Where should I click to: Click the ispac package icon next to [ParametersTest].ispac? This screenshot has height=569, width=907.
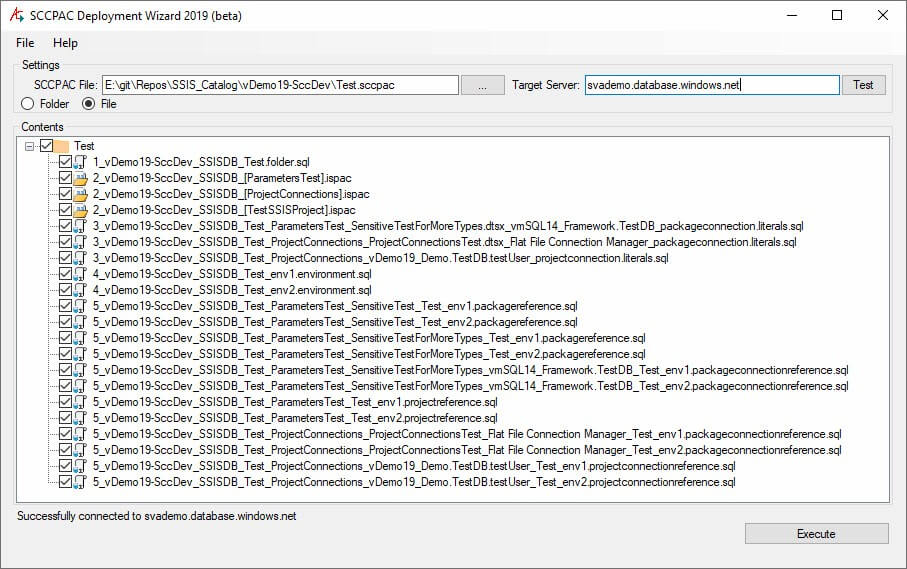click(x=80, y=178)
